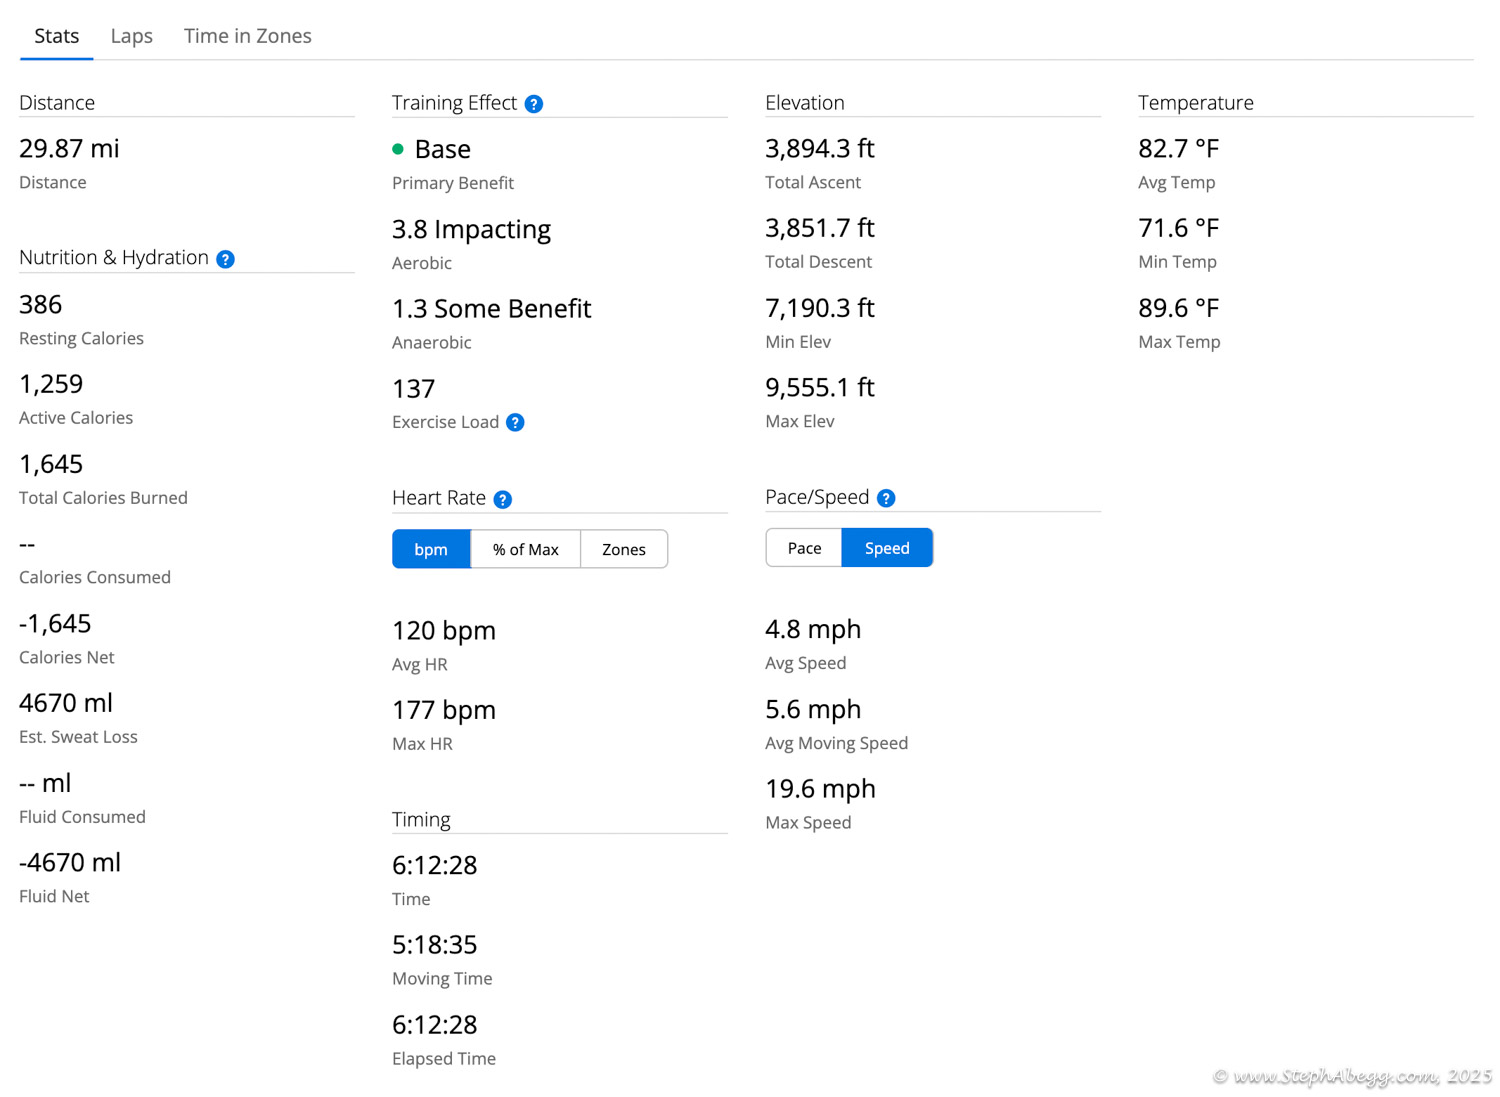Viewport: 1500px width, 1097px height.
Task: Switch to the Stats tab
Action: [57, 36]
